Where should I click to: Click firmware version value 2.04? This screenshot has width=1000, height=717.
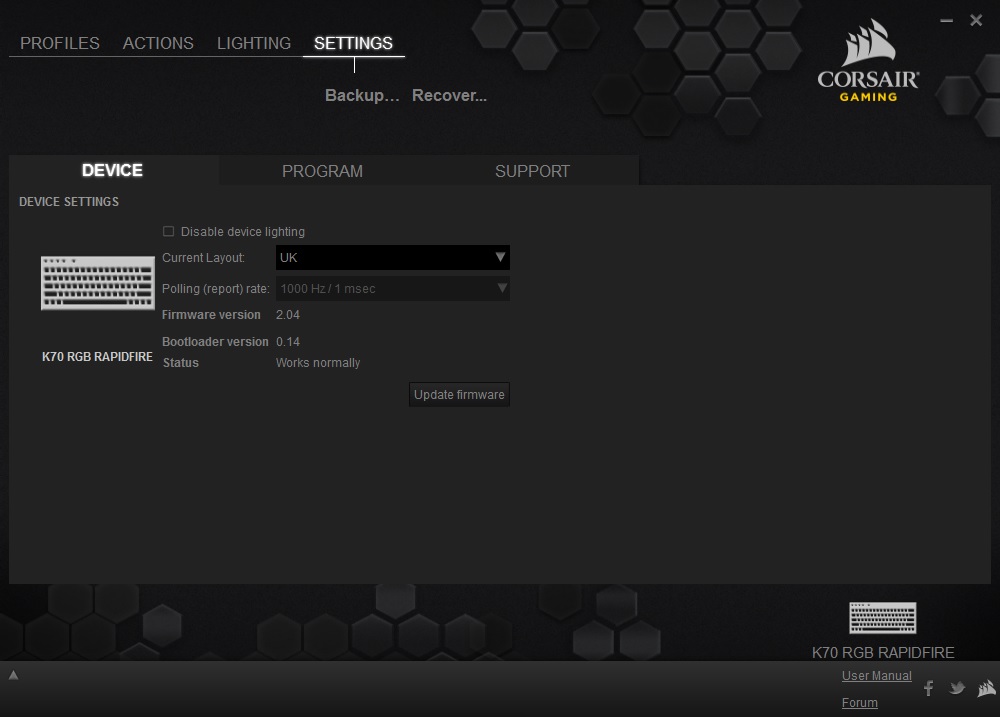click(x=288, y=314)
